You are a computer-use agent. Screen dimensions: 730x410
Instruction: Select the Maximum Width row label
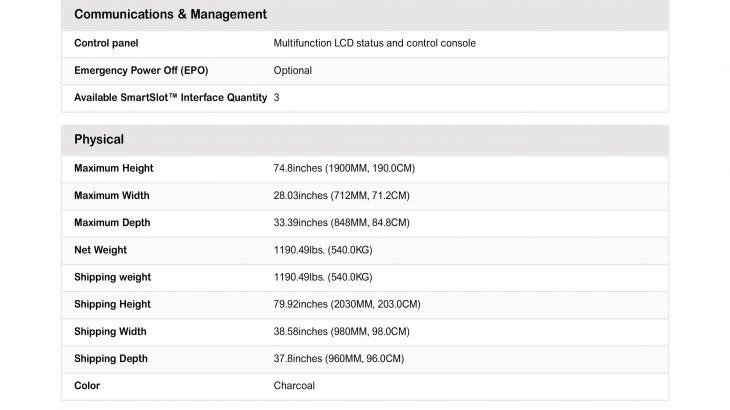(112, 195)
